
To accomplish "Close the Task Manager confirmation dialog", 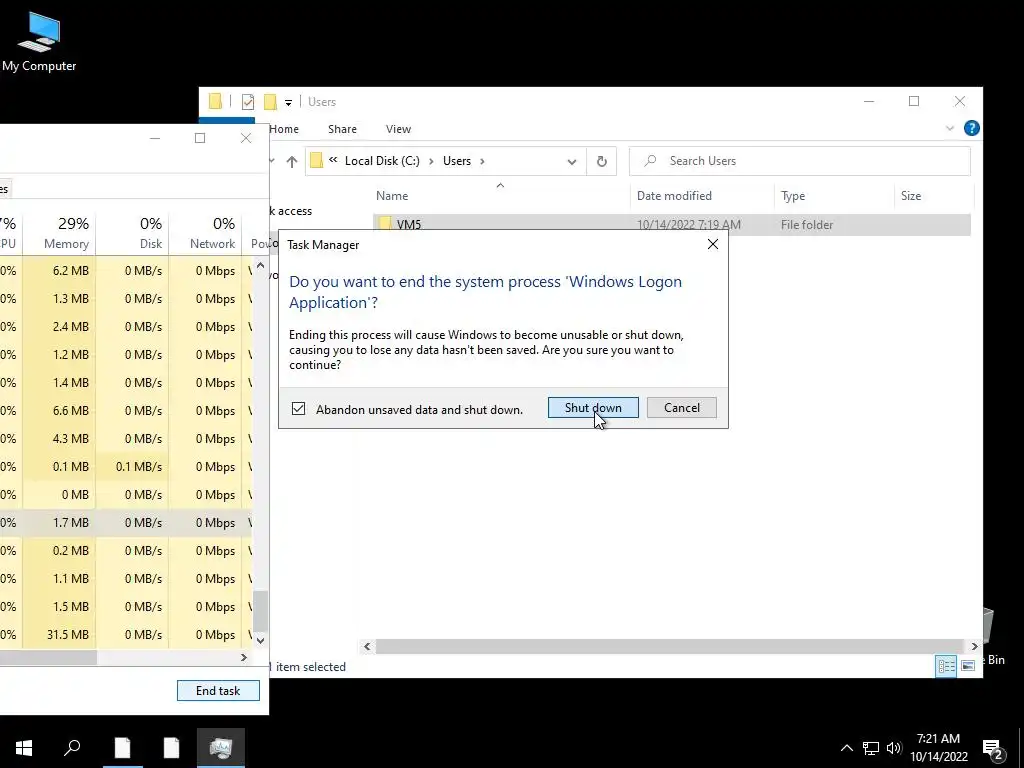I will 712,244.
